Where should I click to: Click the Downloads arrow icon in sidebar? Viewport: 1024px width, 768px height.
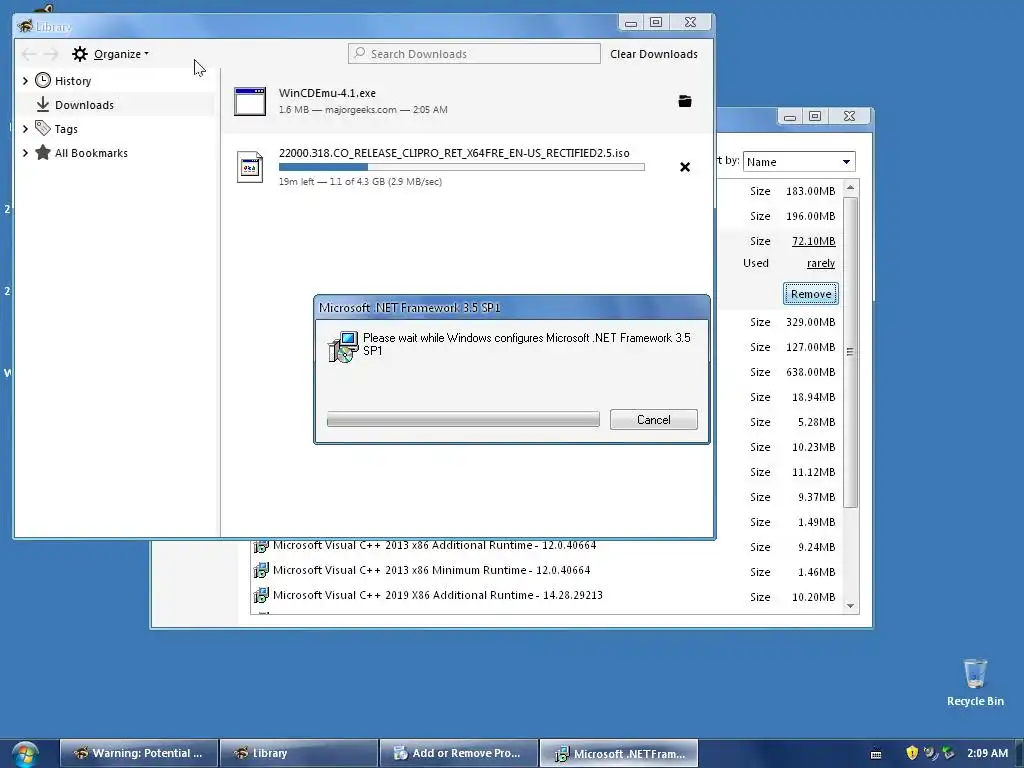pyautogui.click(x=42, y=104)
